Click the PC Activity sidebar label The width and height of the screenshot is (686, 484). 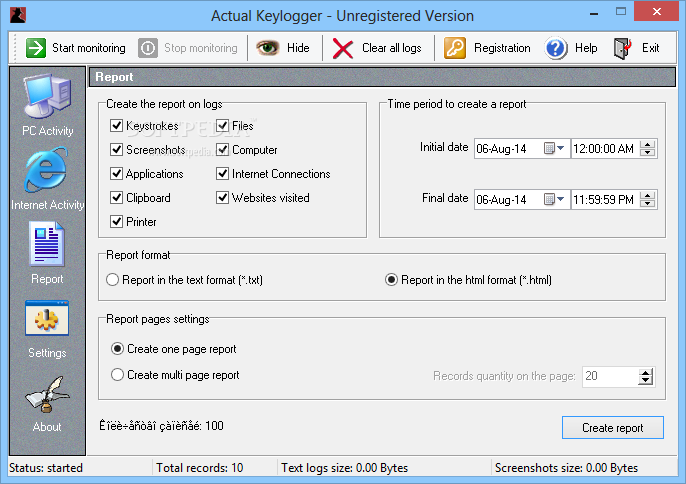(48, 131)
